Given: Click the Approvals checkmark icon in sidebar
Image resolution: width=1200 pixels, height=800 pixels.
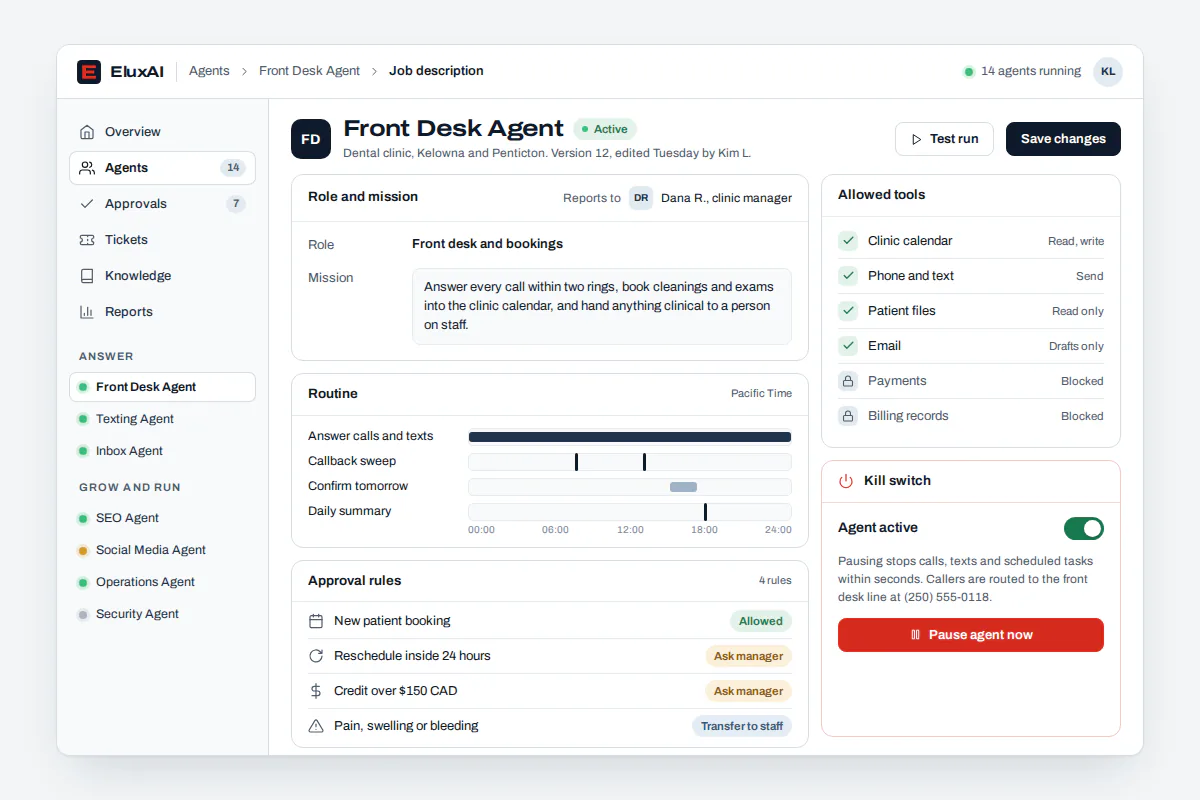Looking at the screenshot, I should pos(87,204).
